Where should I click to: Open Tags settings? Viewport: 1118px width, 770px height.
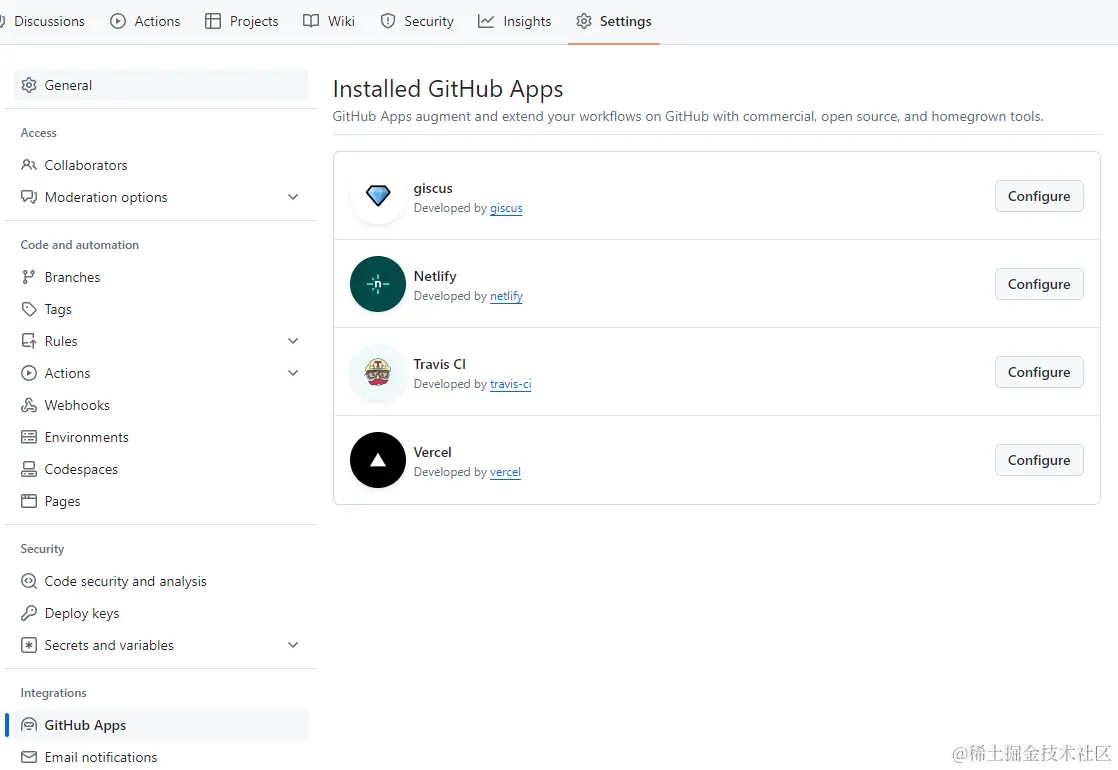(161, 309)
